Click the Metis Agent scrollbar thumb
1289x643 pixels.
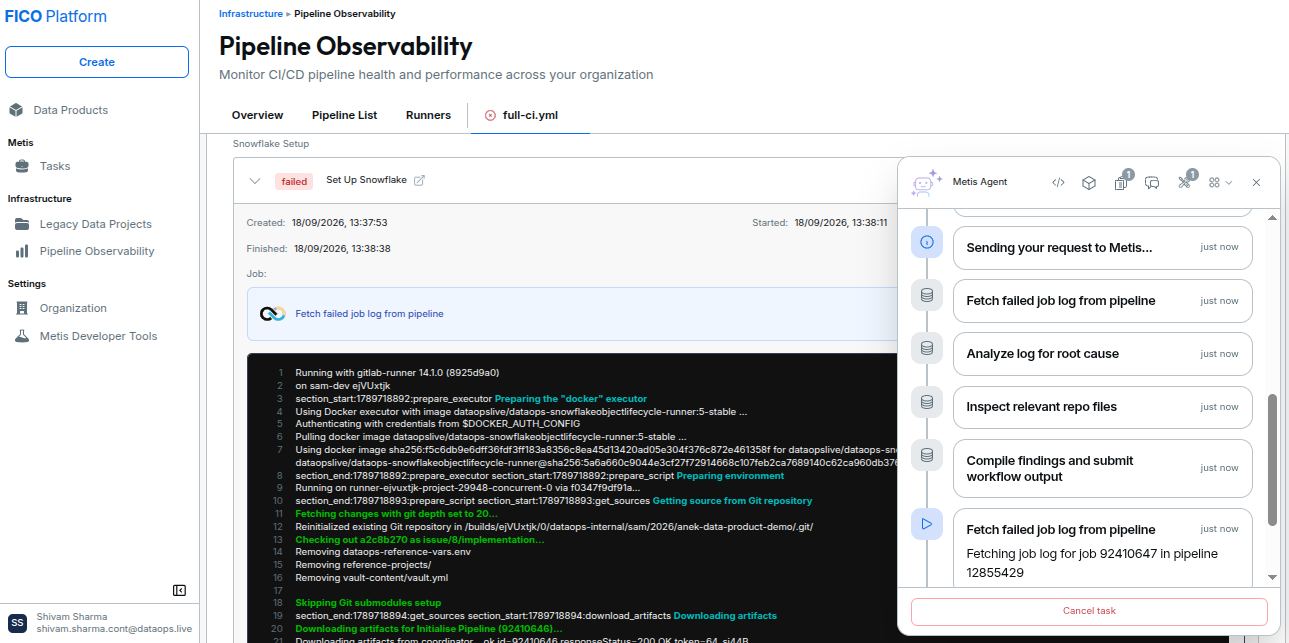tap(1272, 459)
